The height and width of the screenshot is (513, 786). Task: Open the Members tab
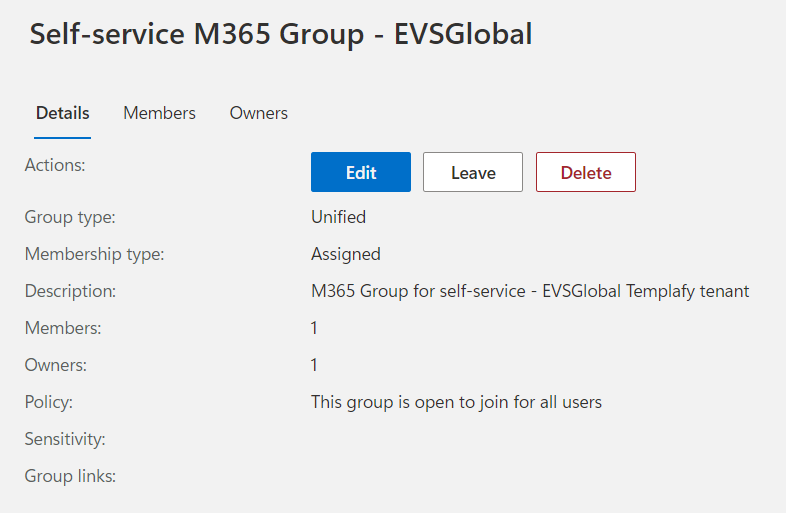[159, 113]
